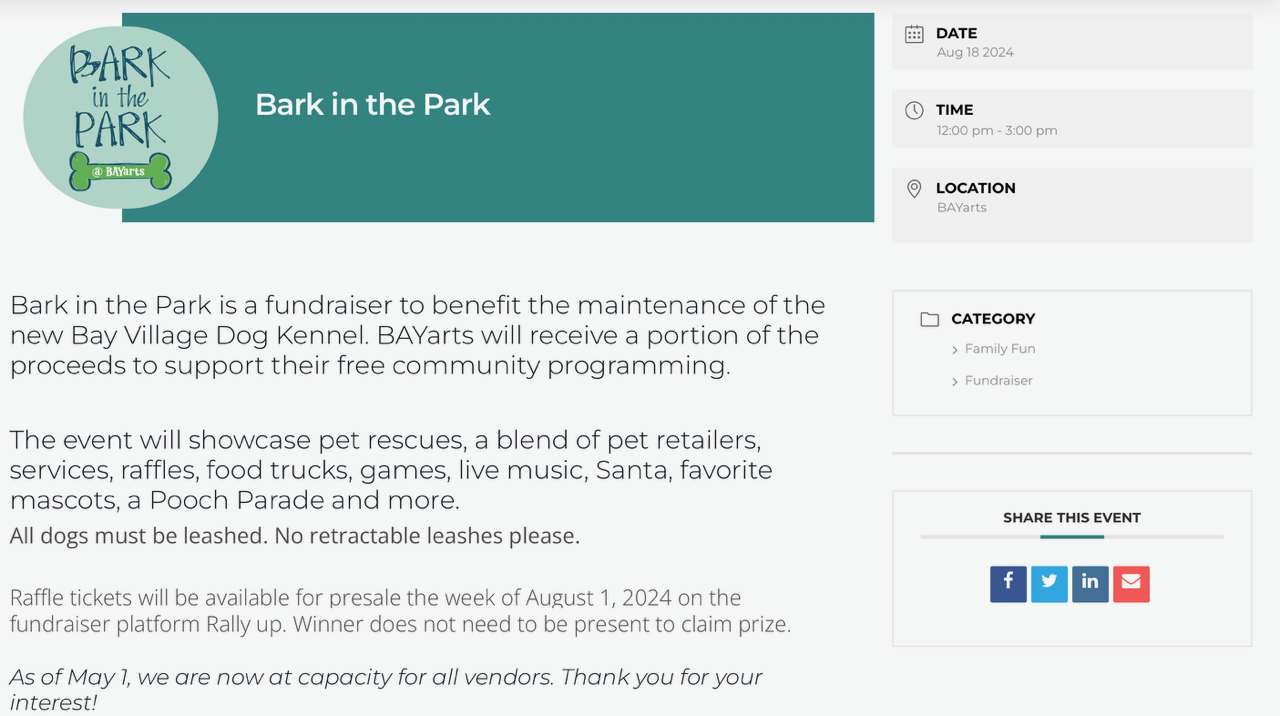Click the folder icon beside CATEGORY

pyautogui.click(x=930, y=320)
